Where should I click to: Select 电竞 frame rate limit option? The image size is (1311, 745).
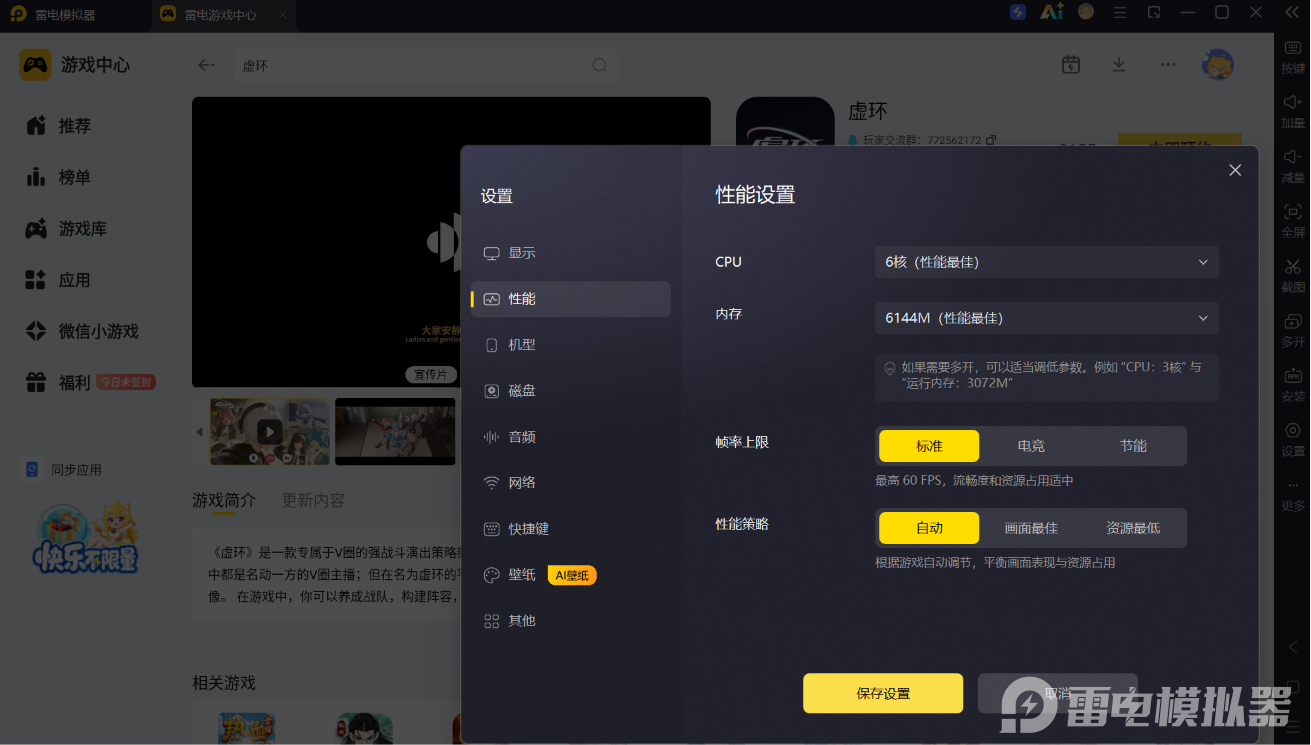tap(1031, 446)
